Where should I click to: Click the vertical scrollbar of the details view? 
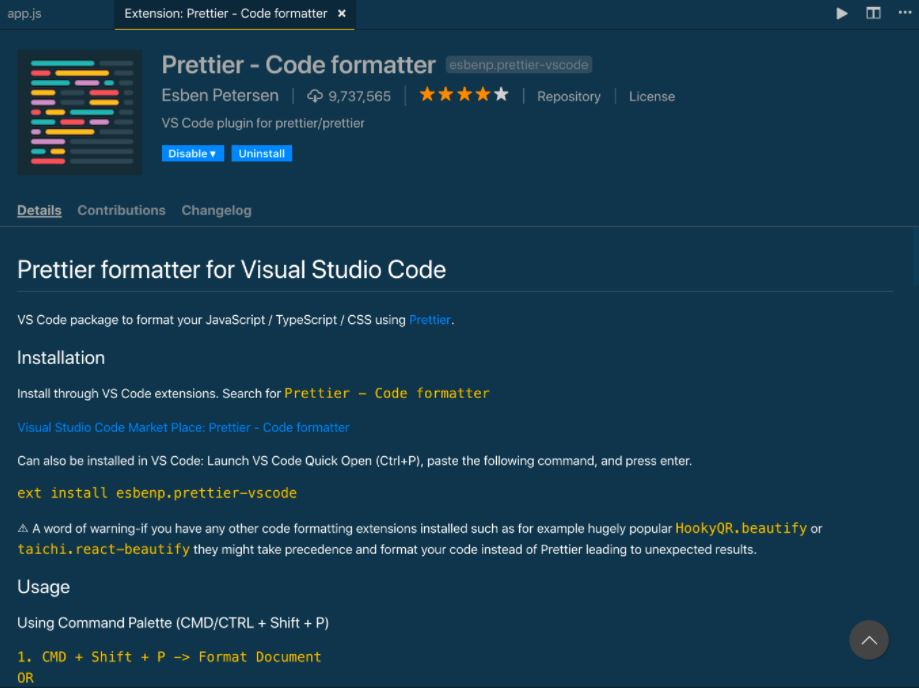pyautogui.click(x=915, y=258)
